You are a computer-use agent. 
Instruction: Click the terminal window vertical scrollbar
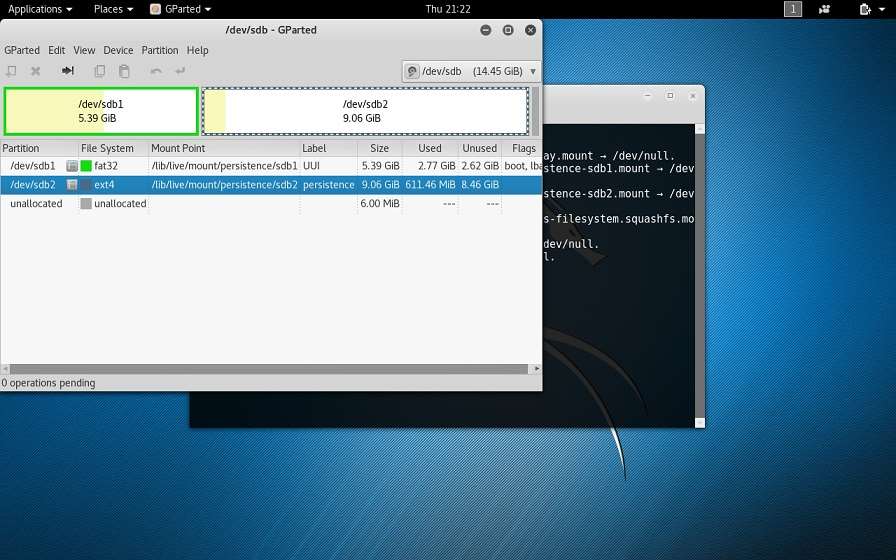tap(699, 275)
